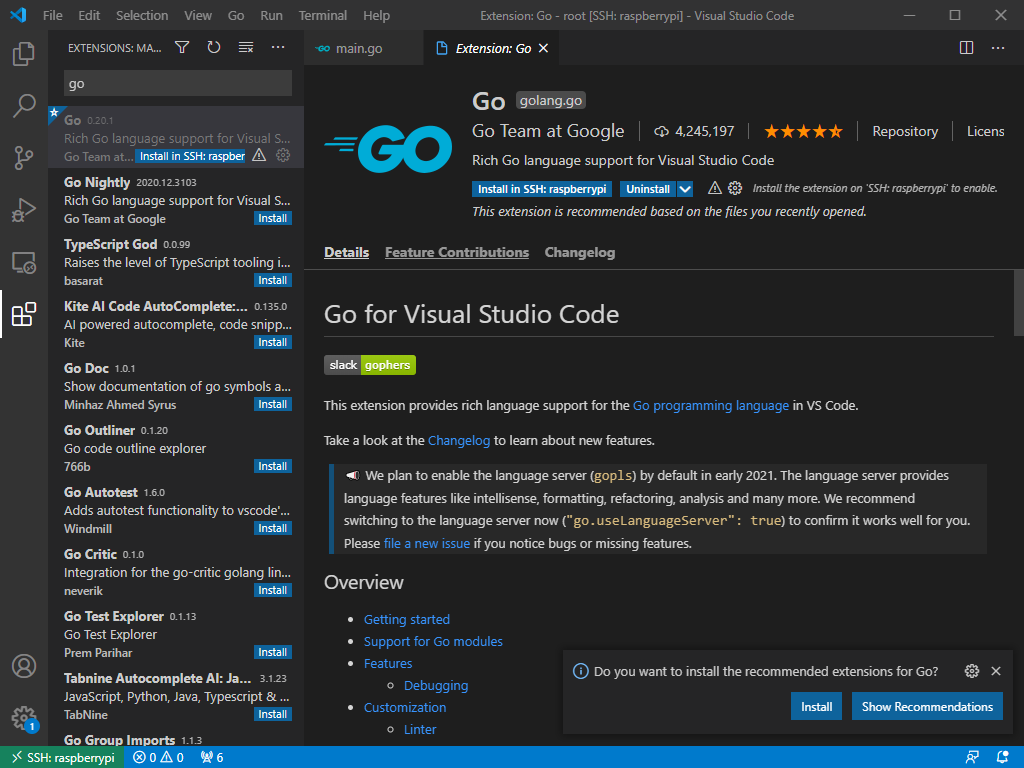Open the Repository link
Viewport: 1024px width, 768px height.
pos(905,131)
